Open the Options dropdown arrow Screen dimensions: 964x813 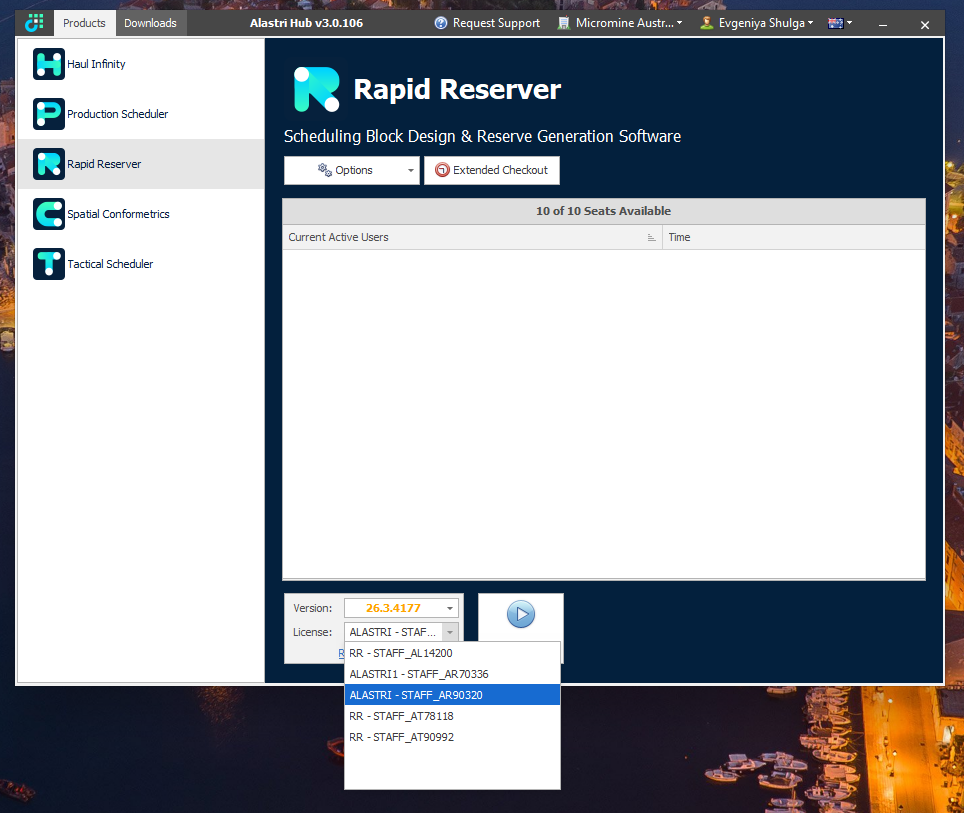coord(411,170)
